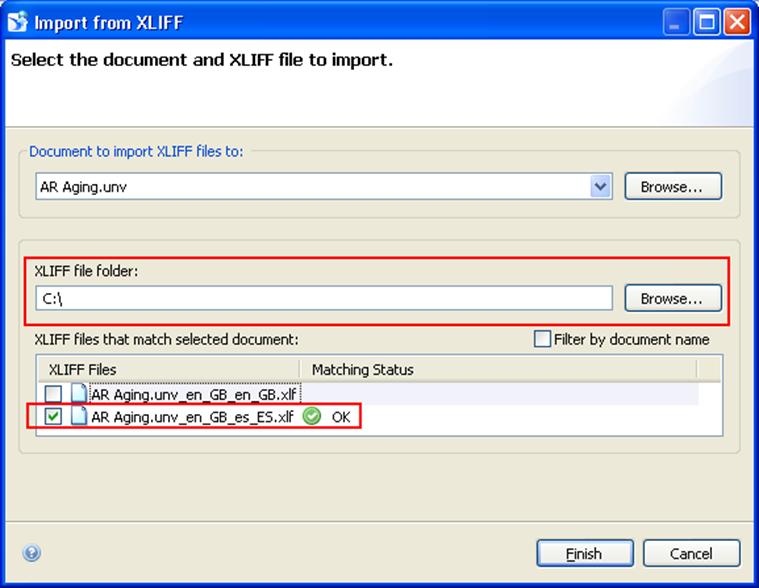This screenshot has height=588, width=759.
Task: Click the file icon for AR Aging.unv_en_GB_es_ES.xlf
Action: point(79,417)
